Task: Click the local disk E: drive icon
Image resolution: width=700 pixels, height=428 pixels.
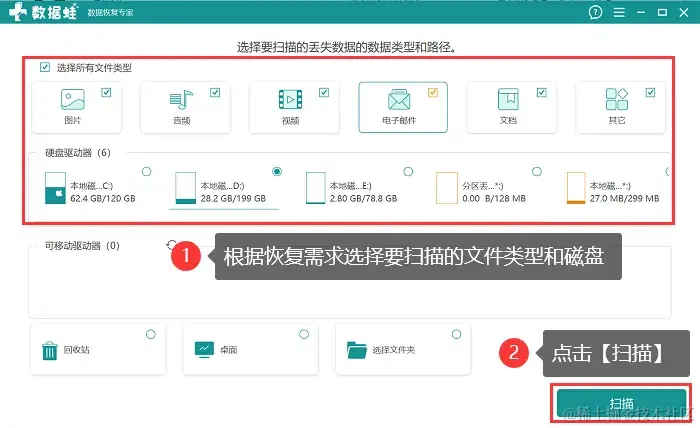Action: pyautogui.click(x=316, y=188)
